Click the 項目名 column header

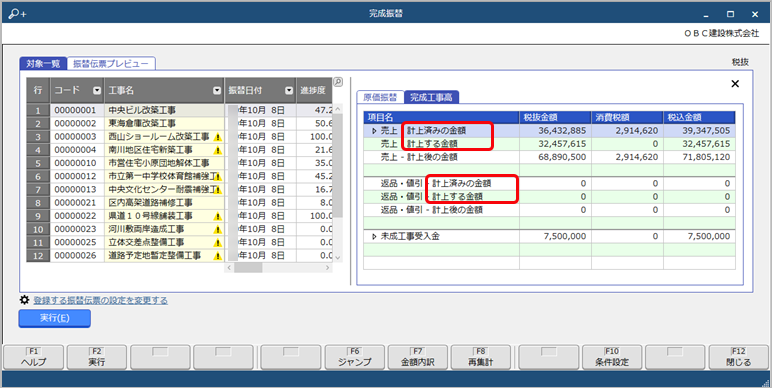pos(442,117)
